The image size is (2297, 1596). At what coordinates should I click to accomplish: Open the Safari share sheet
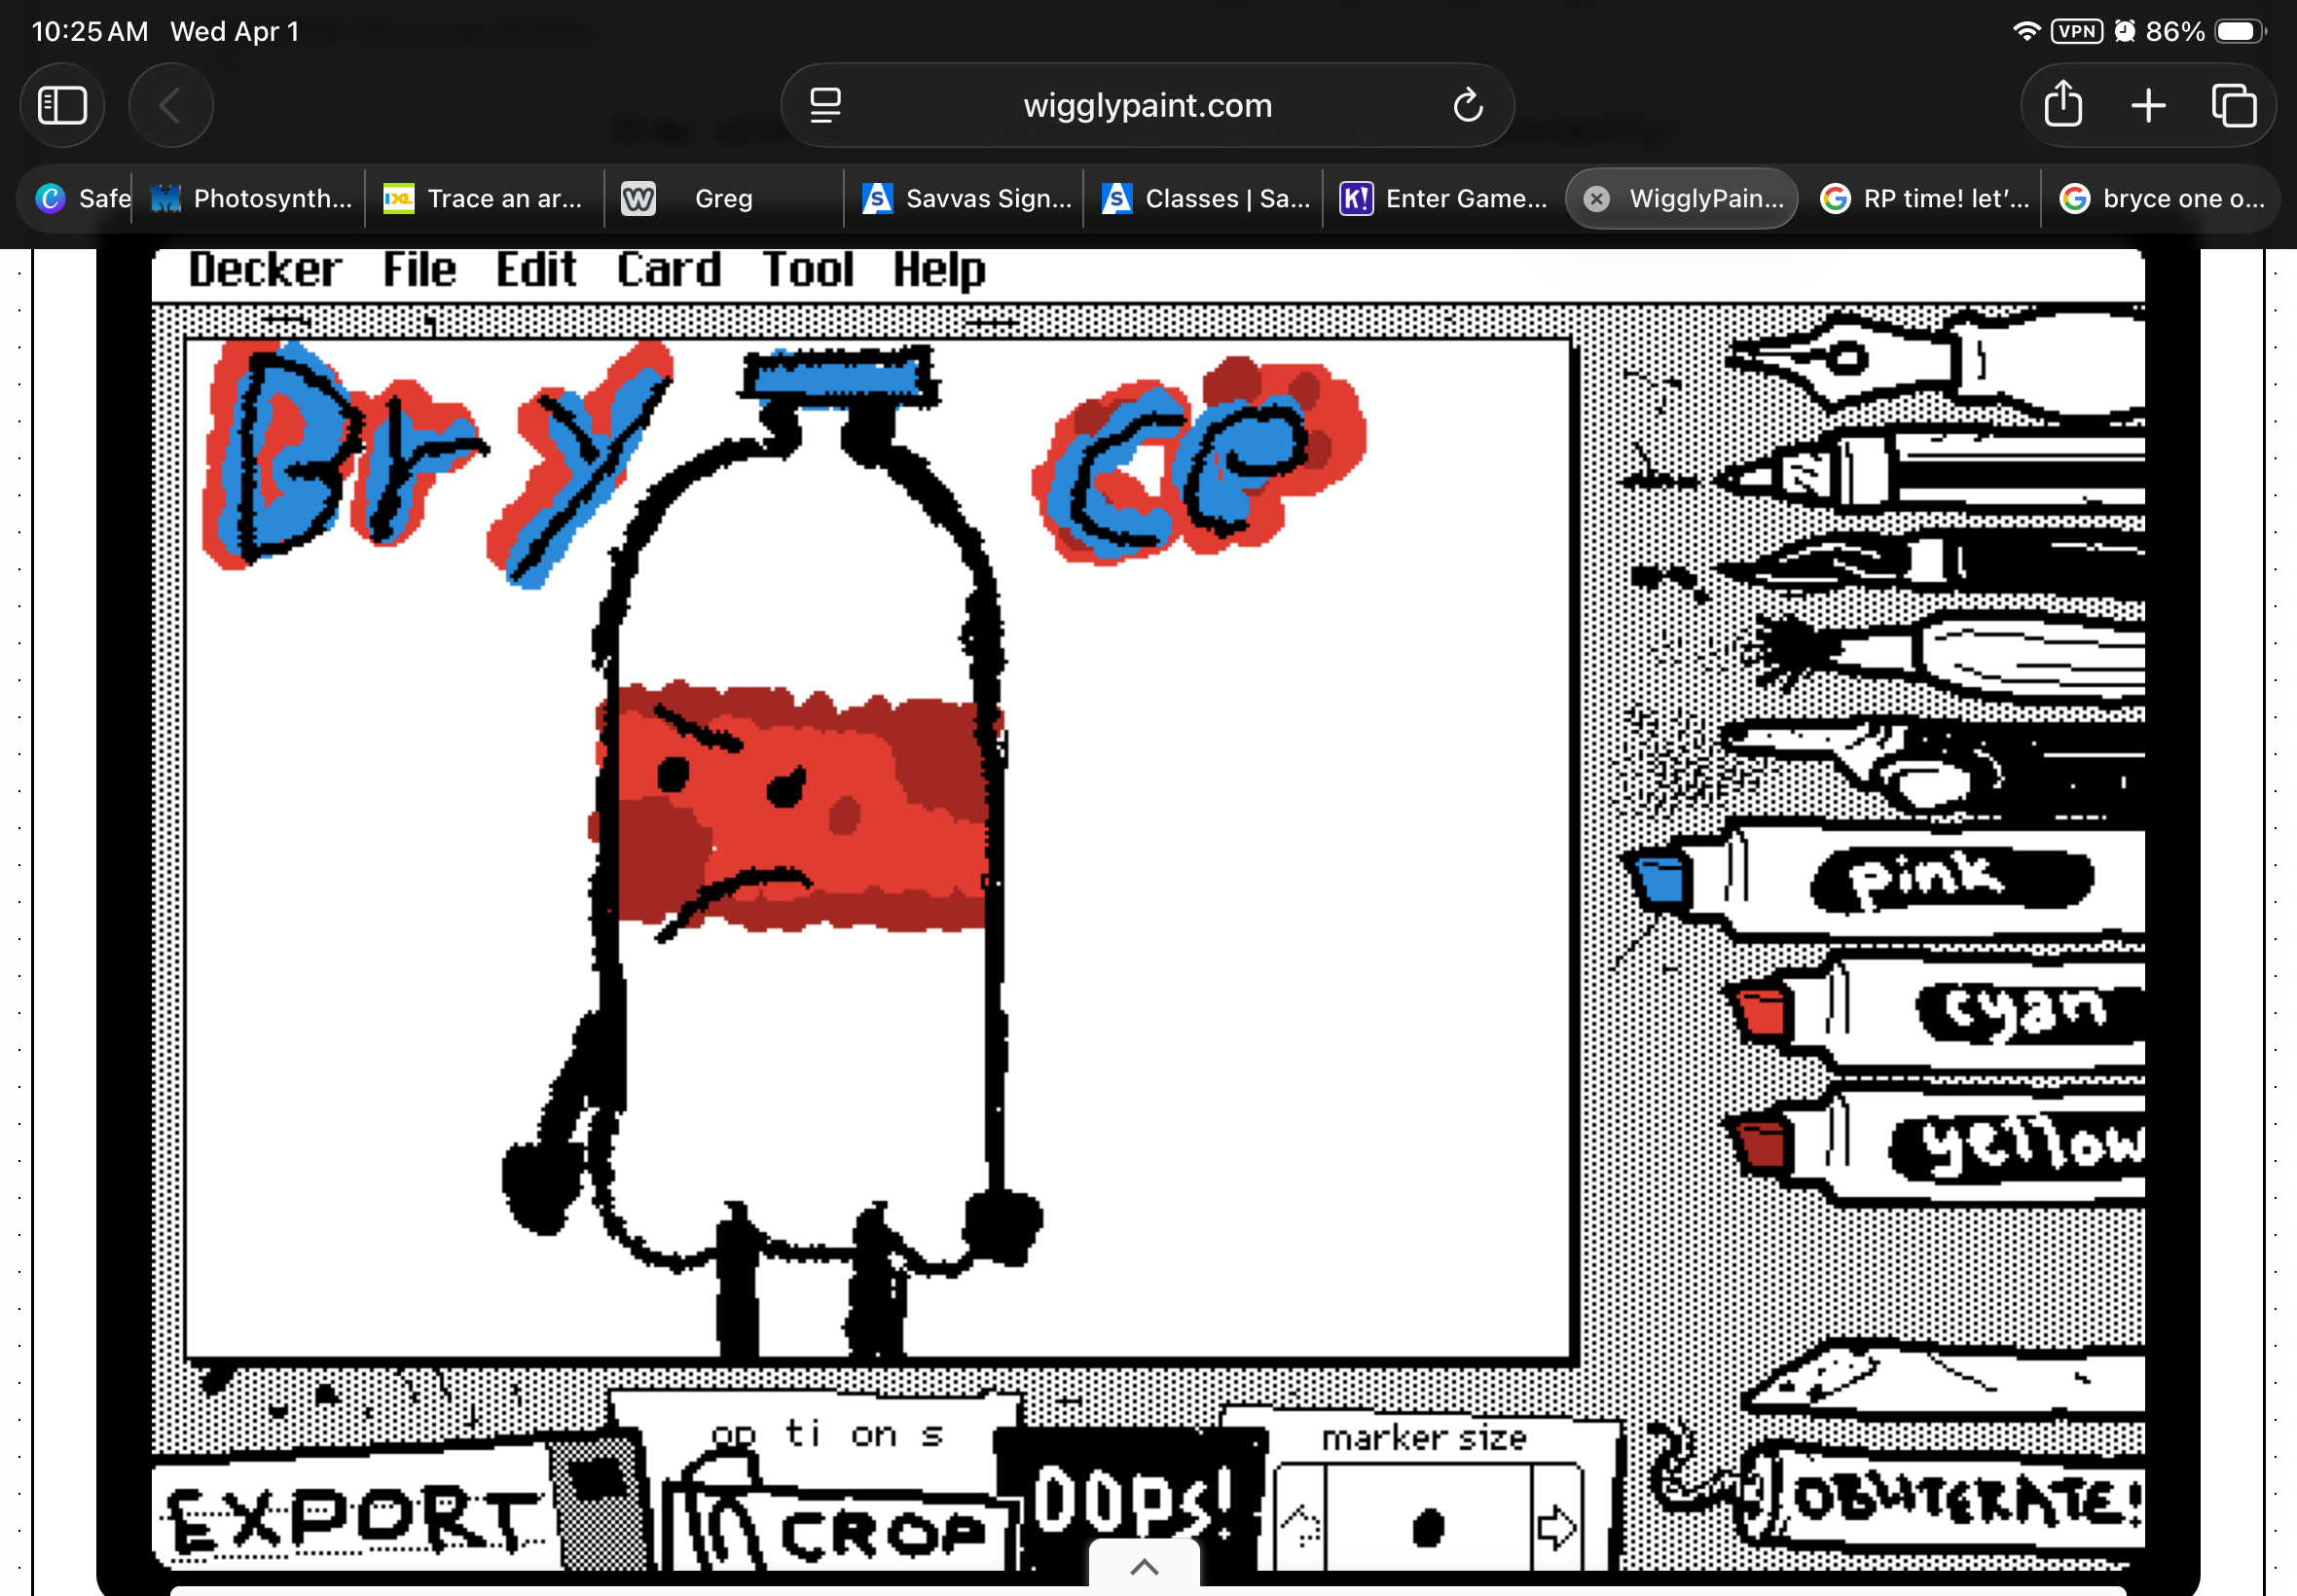coord(2064,104)
